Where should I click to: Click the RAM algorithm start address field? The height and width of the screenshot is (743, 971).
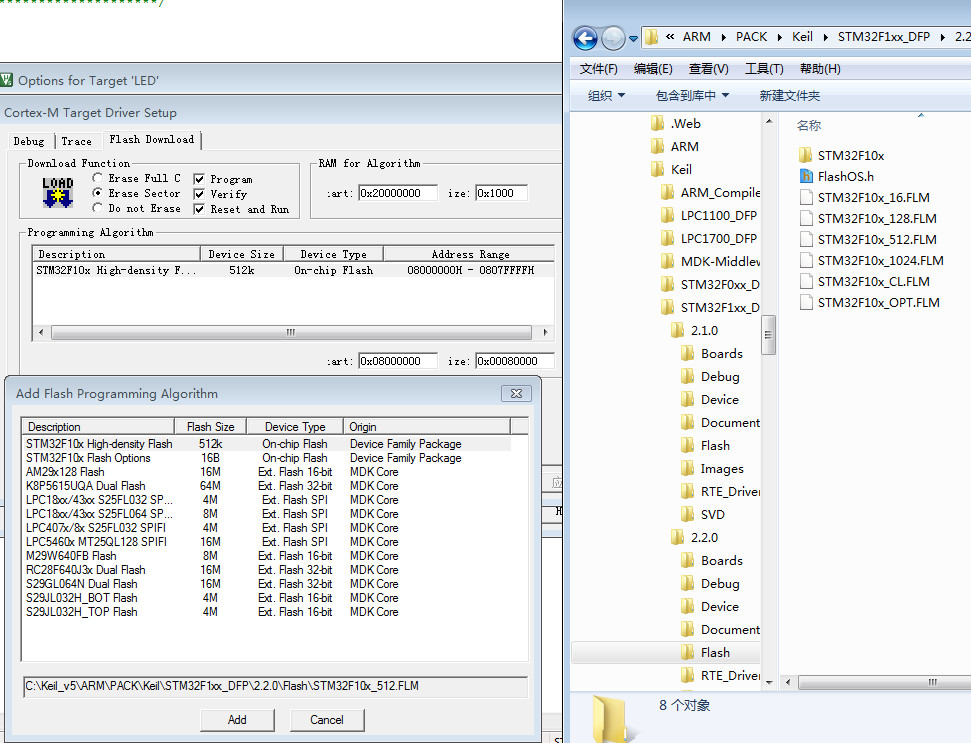tap(398, 193)
